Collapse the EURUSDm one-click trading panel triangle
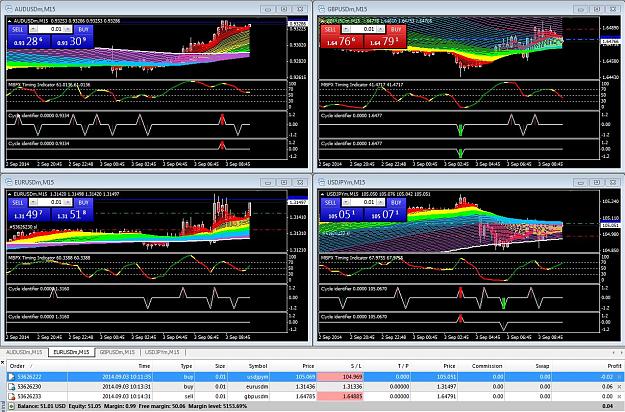The height and width of the screenshot is (412, 625). (10, 194)
